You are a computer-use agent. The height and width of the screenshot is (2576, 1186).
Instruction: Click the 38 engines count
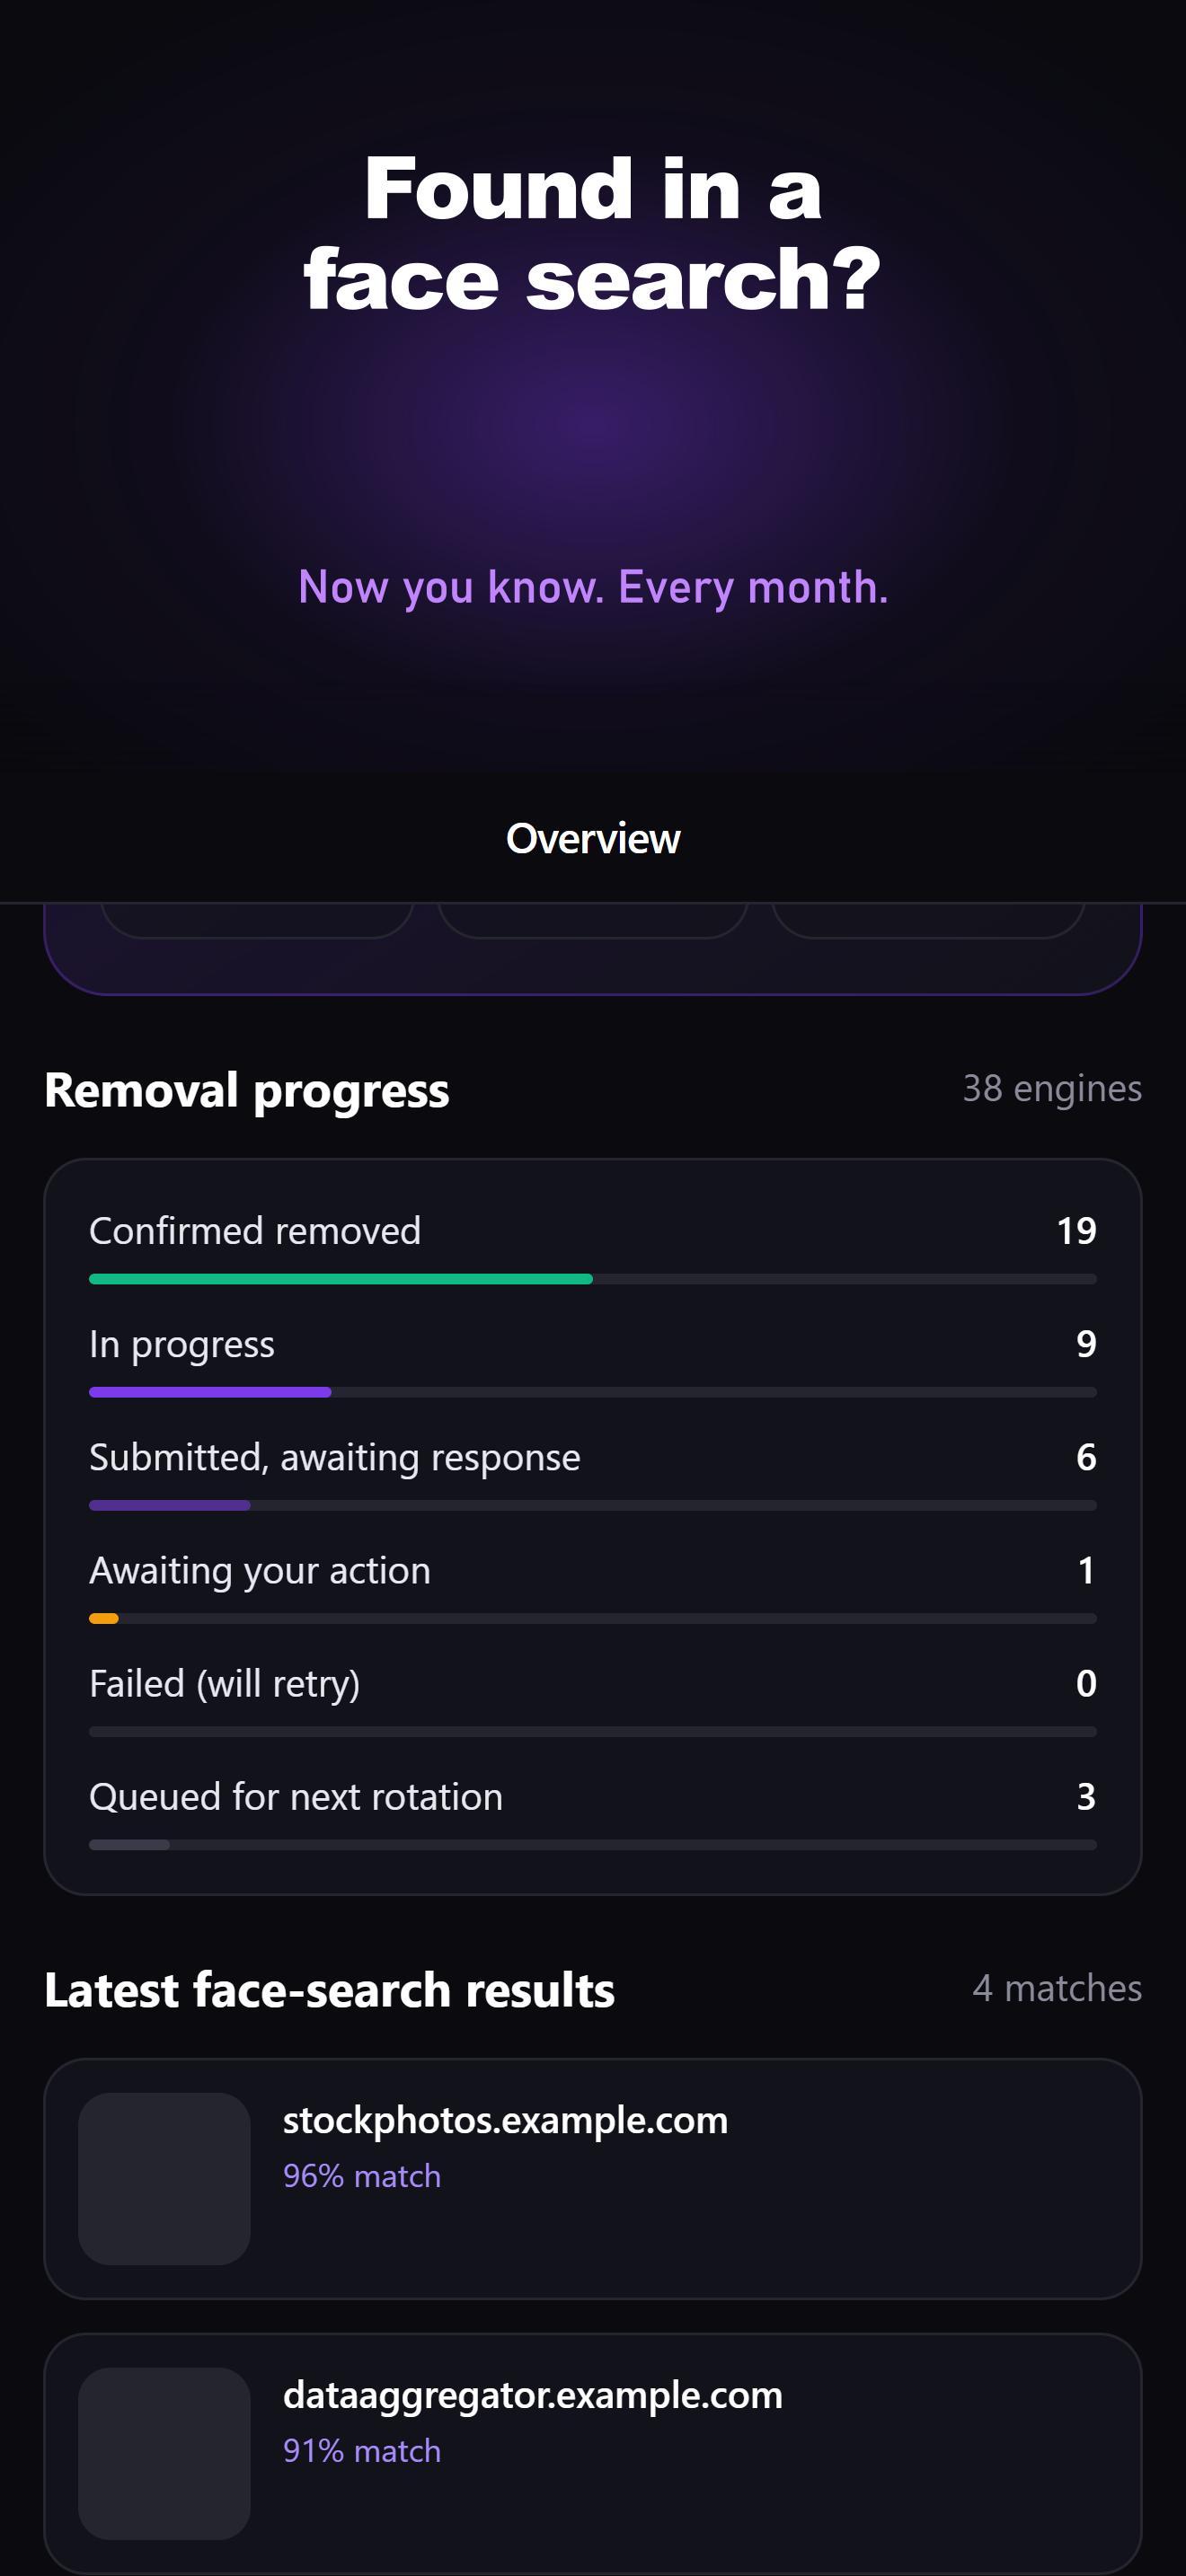(1052, 1088)
